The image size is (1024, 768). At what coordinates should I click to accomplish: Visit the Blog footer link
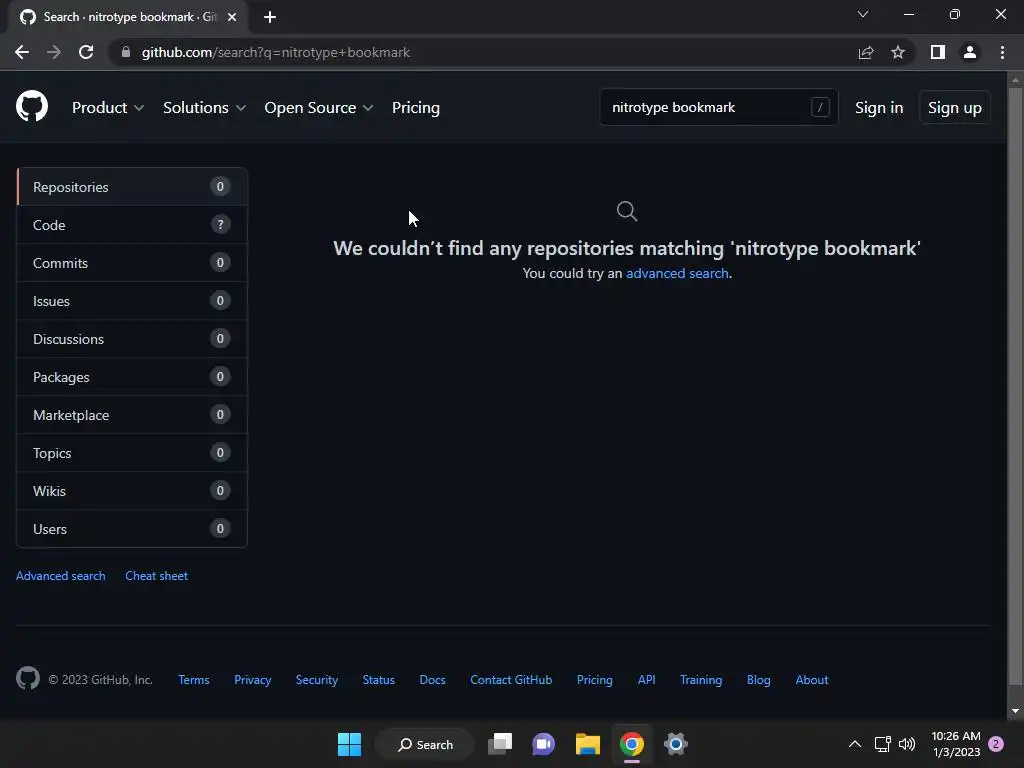click(759, 679)
